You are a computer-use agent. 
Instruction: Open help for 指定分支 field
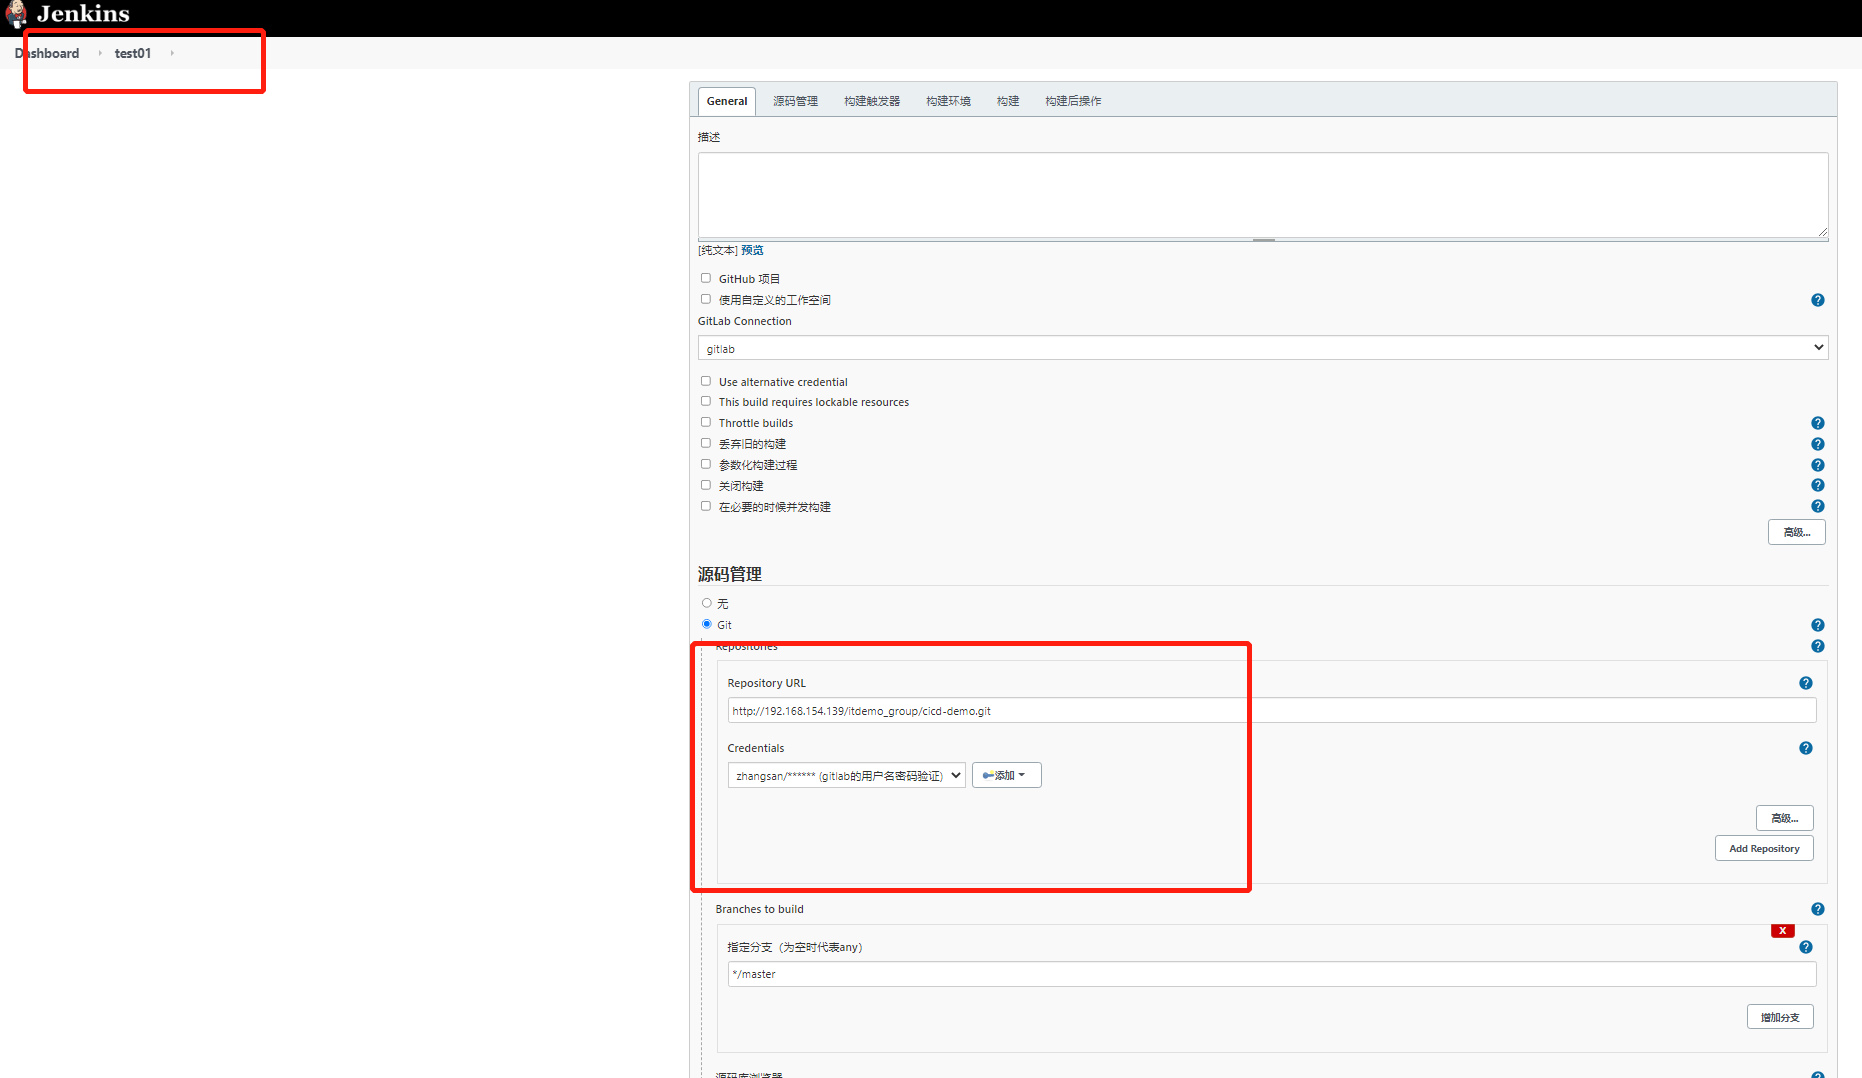[1806, 947]
